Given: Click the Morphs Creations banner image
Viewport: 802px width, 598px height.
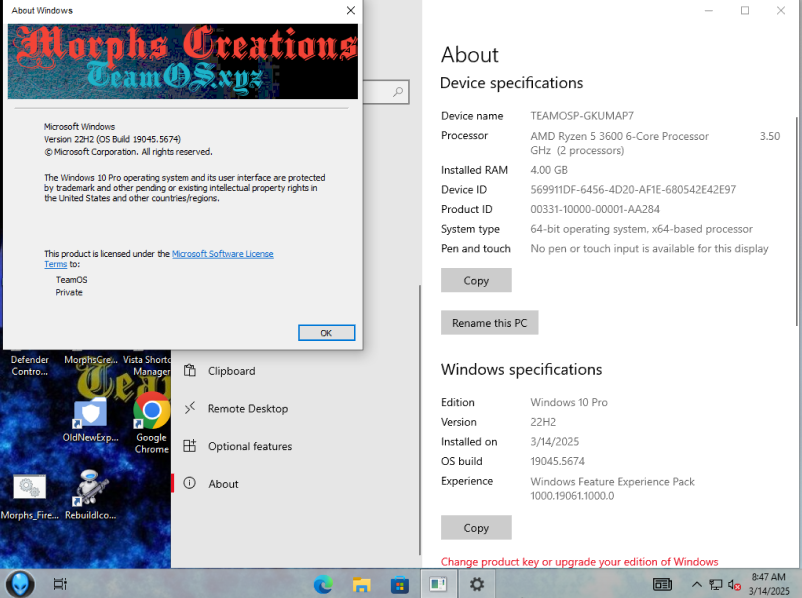Looking at the screenshot, I should tap(183, 61).
